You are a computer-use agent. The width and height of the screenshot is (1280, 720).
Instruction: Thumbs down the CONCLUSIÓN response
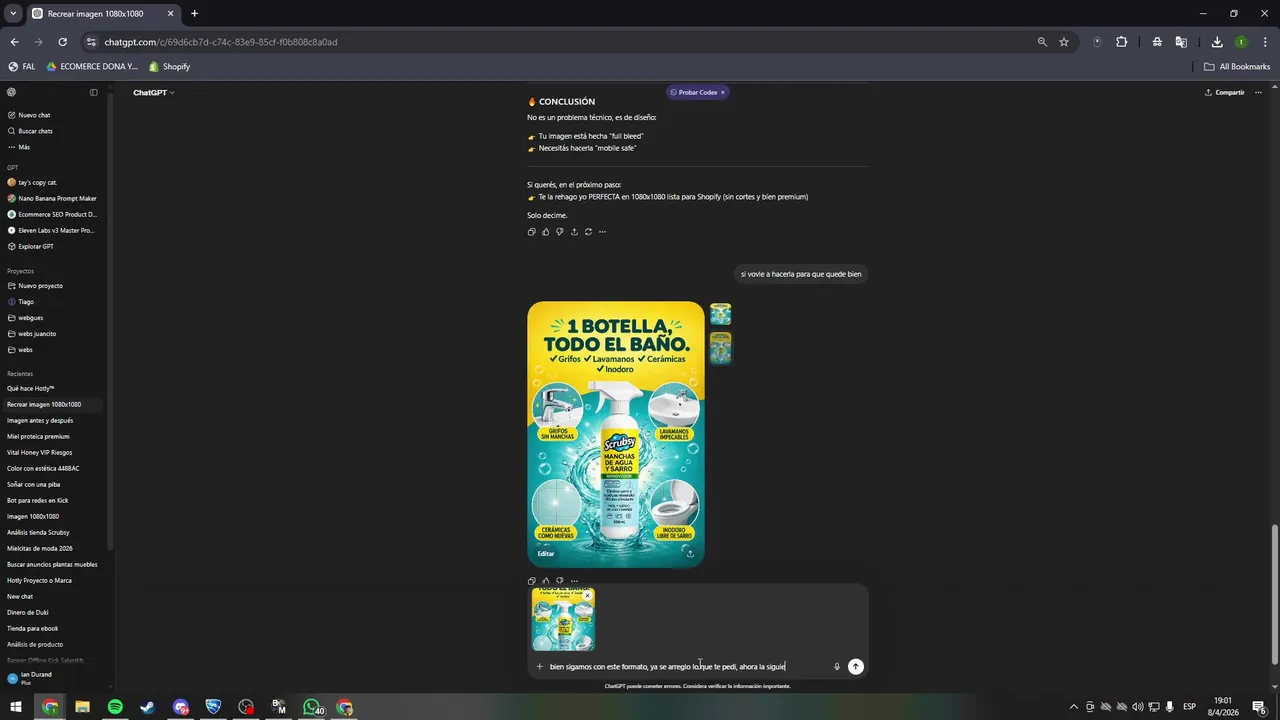(x=560, y=232)
